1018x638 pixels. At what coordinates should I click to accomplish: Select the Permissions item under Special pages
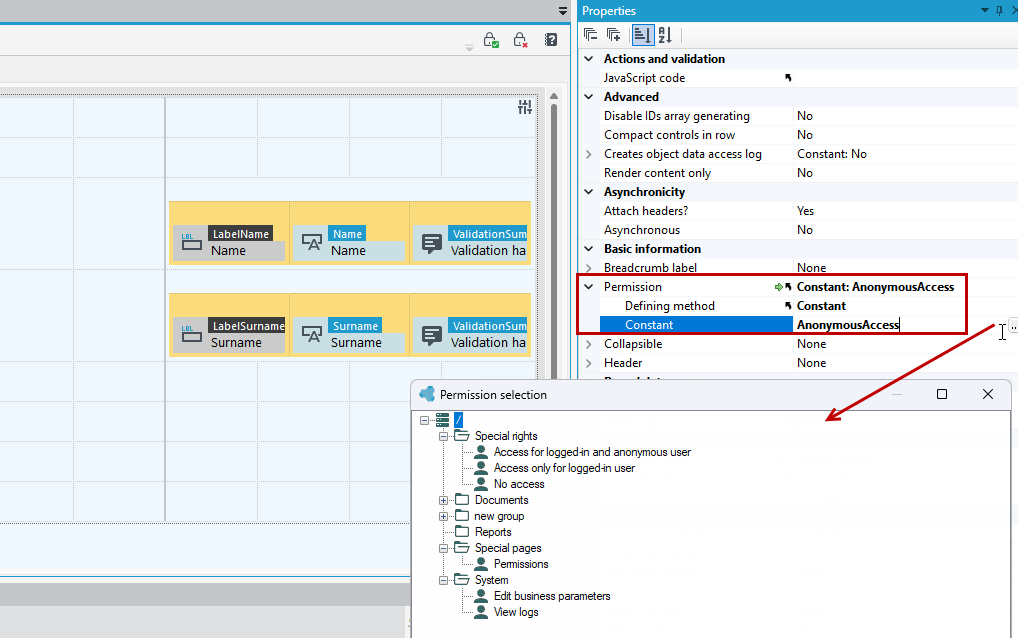tap(521, 564)
